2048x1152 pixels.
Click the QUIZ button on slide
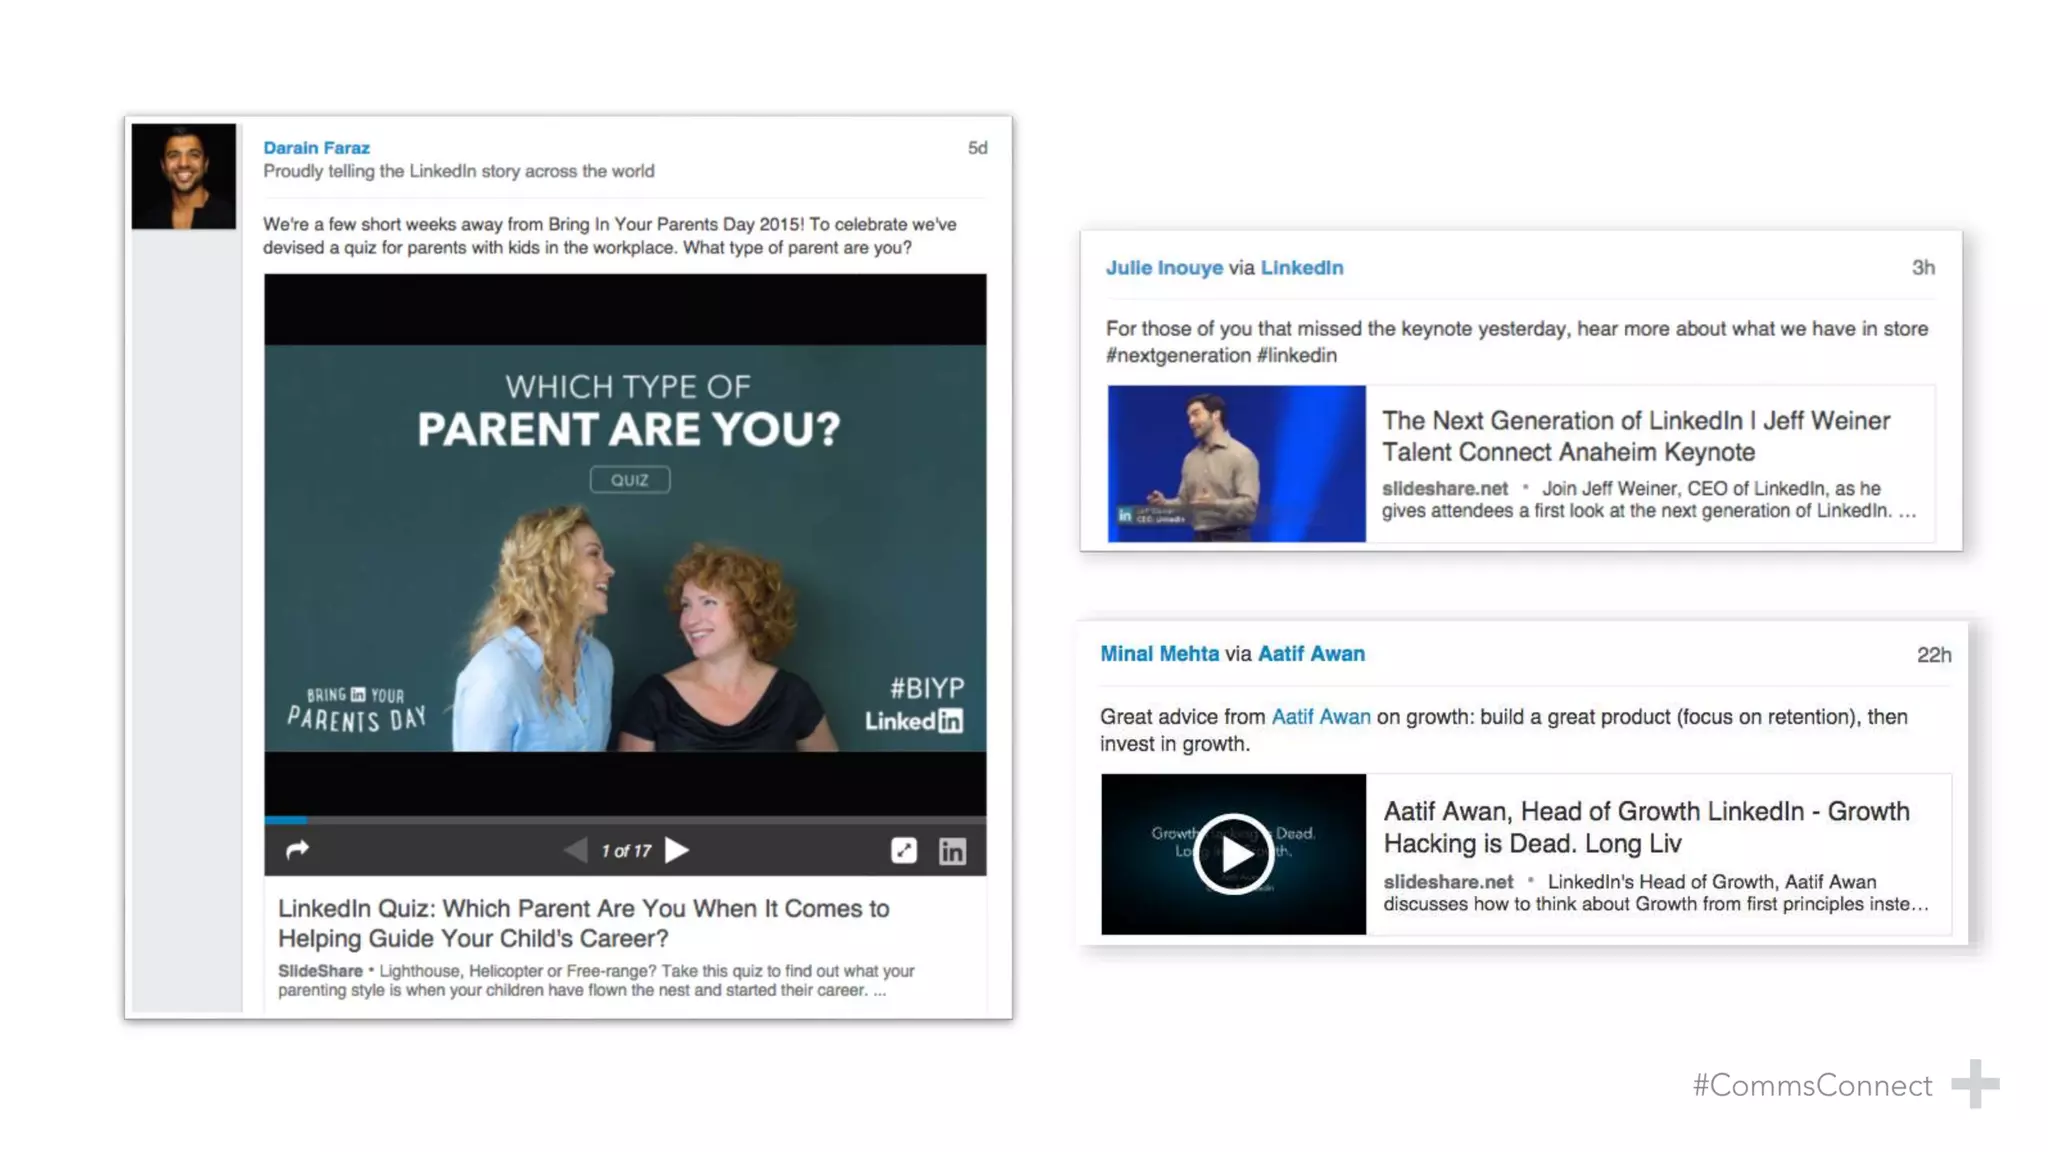point(629,479)
